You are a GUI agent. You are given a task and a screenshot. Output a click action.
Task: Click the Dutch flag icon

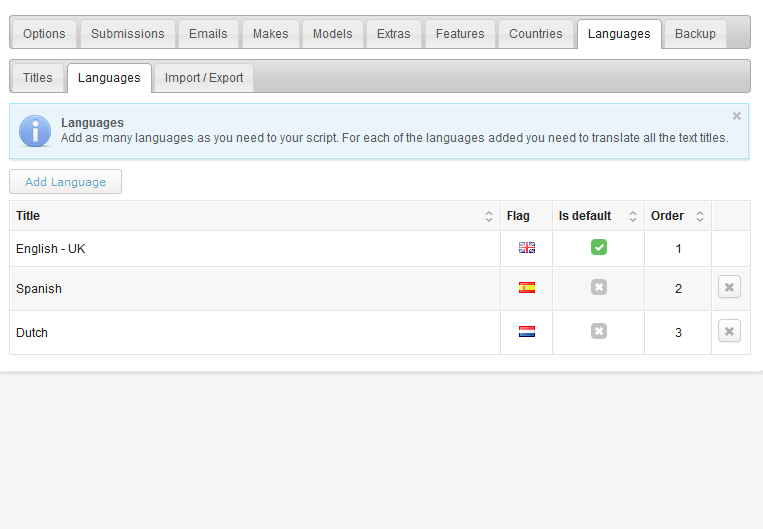click(527, 331)
